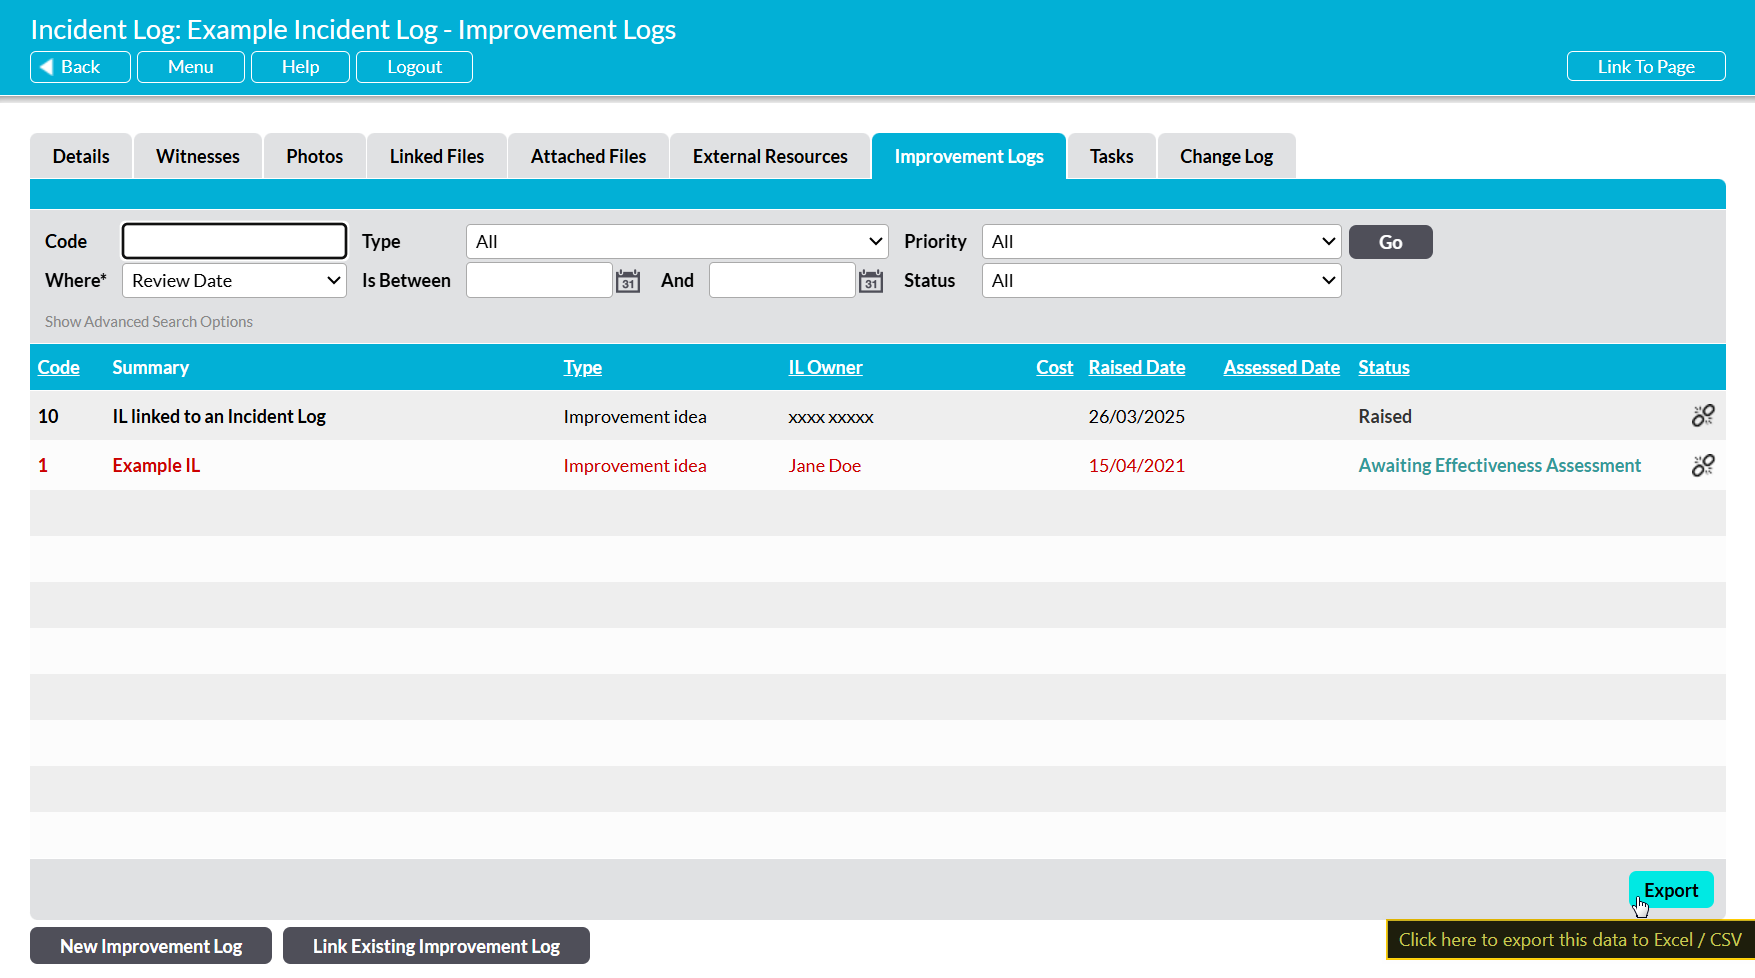1755x978 pixels.
Task: Click Link Existing Improvement Log
Action: (436, 946)
